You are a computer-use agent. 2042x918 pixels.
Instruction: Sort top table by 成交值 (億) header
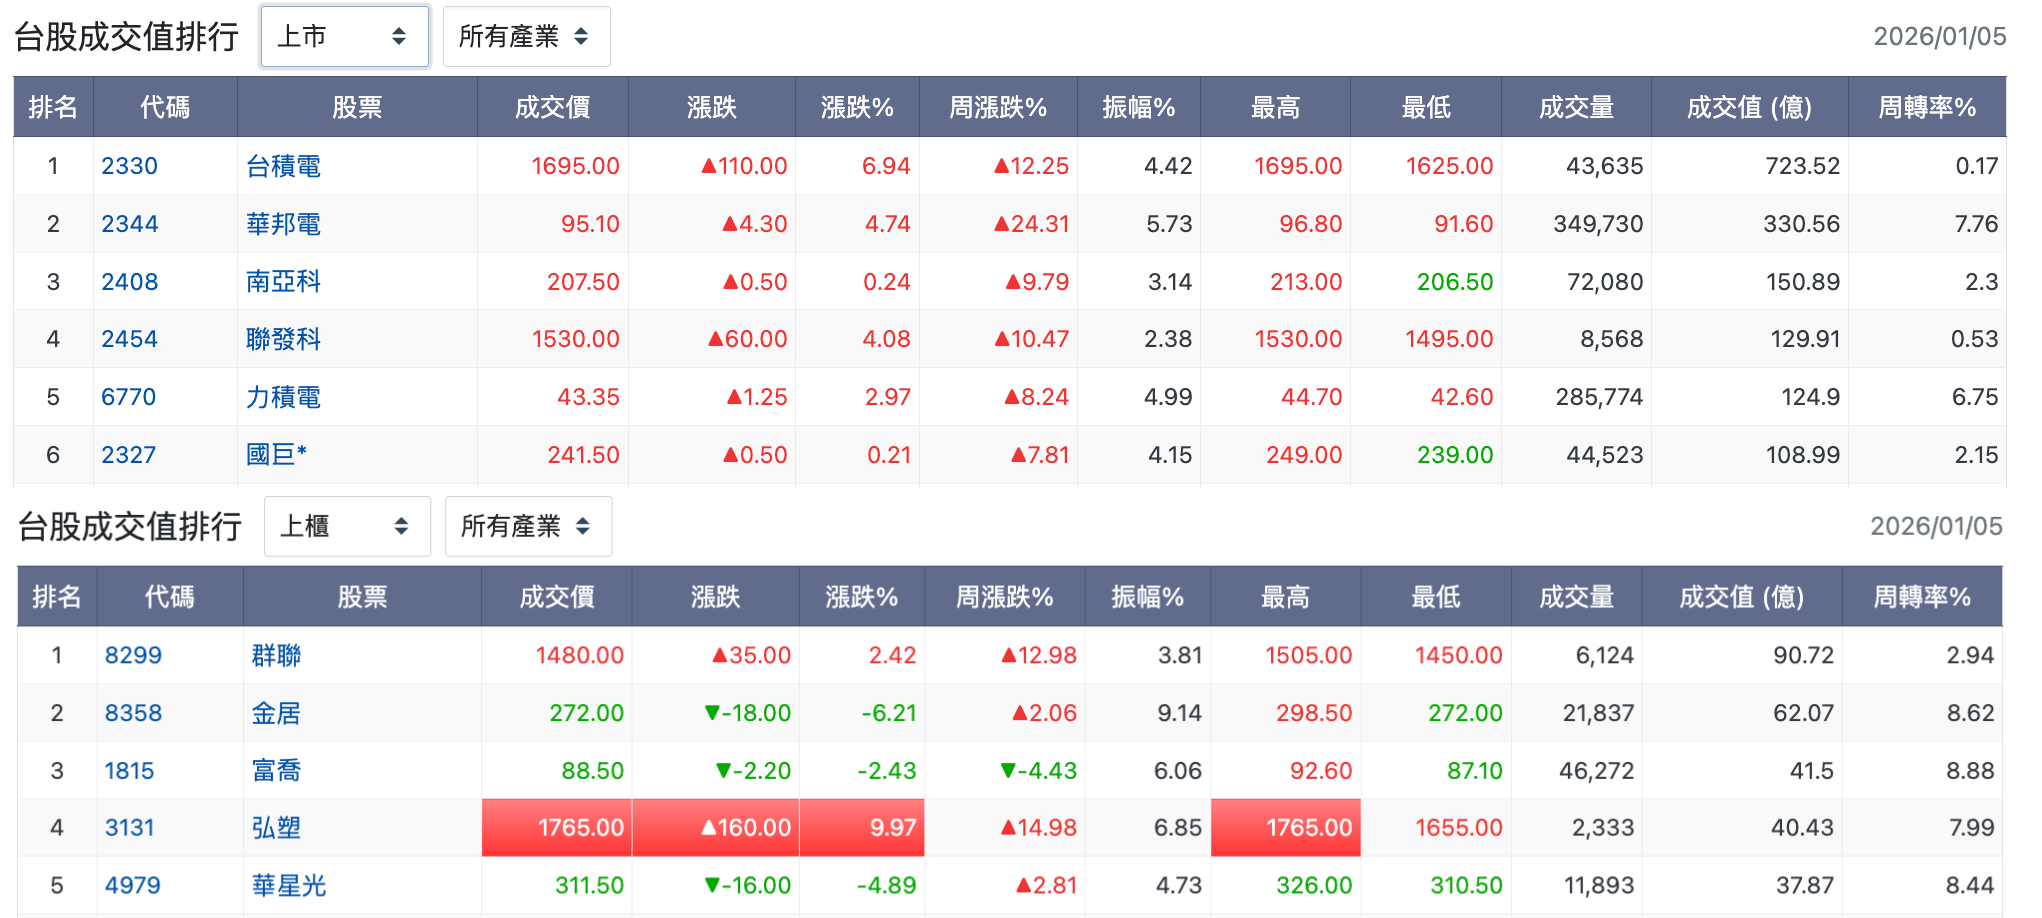[1750, 107]
